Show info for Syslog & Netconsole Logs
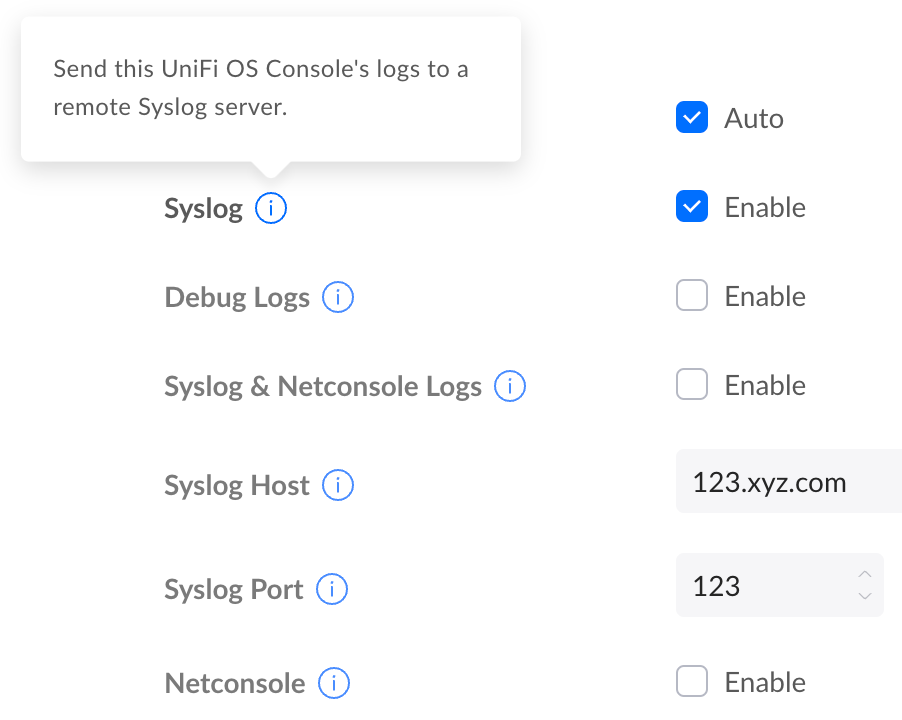Viewport: 902px width, 720px height. (x=510, y=386)
